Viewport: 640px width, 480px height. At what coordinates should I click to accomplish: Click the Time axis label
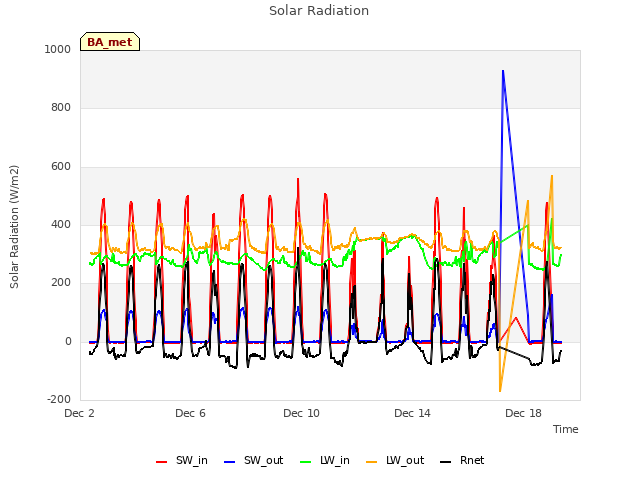[565, 429]
